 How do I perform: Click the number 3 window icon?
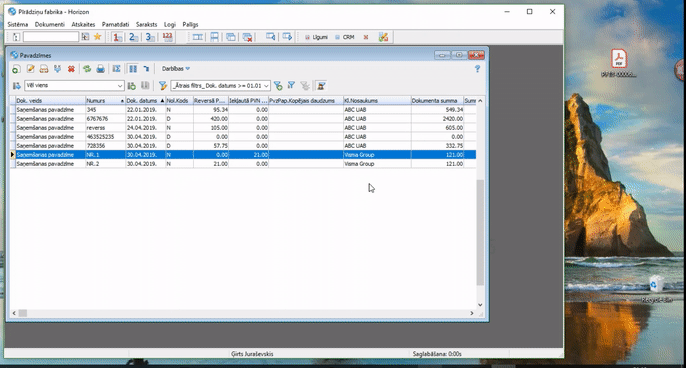click(x=150, y=37)
